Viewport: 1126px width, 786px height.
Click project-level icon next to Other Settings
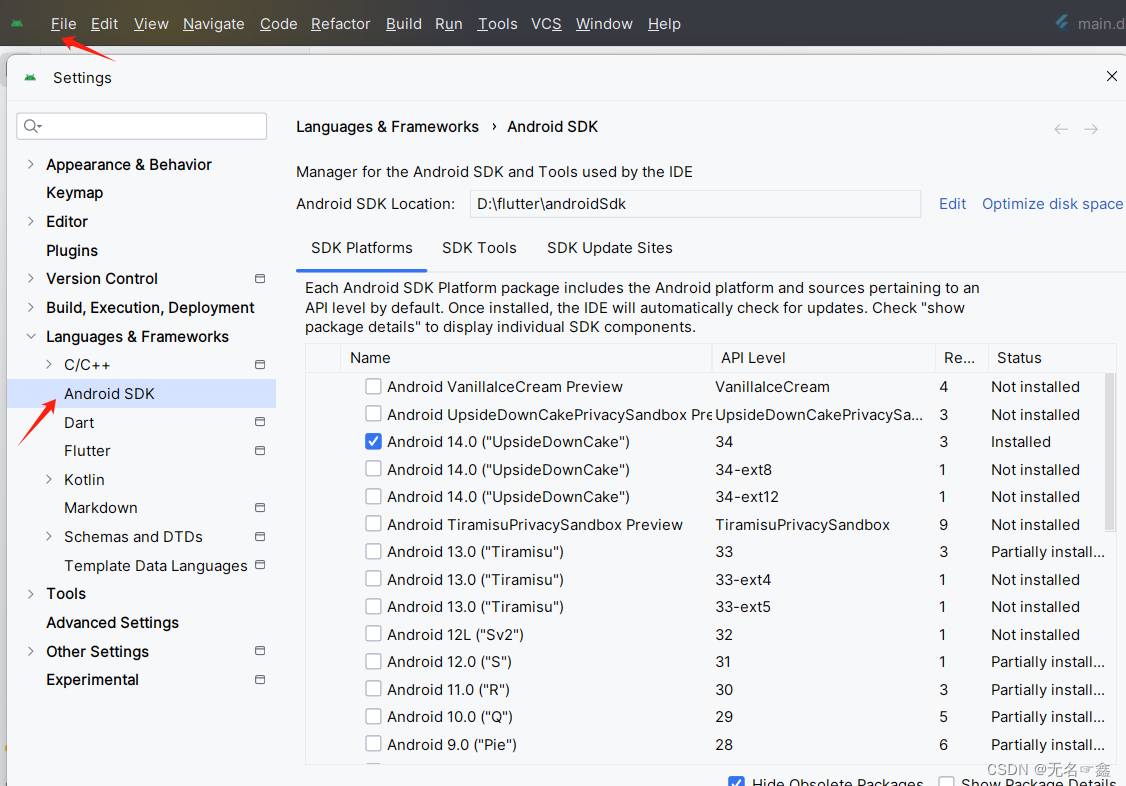pos(260,651)
